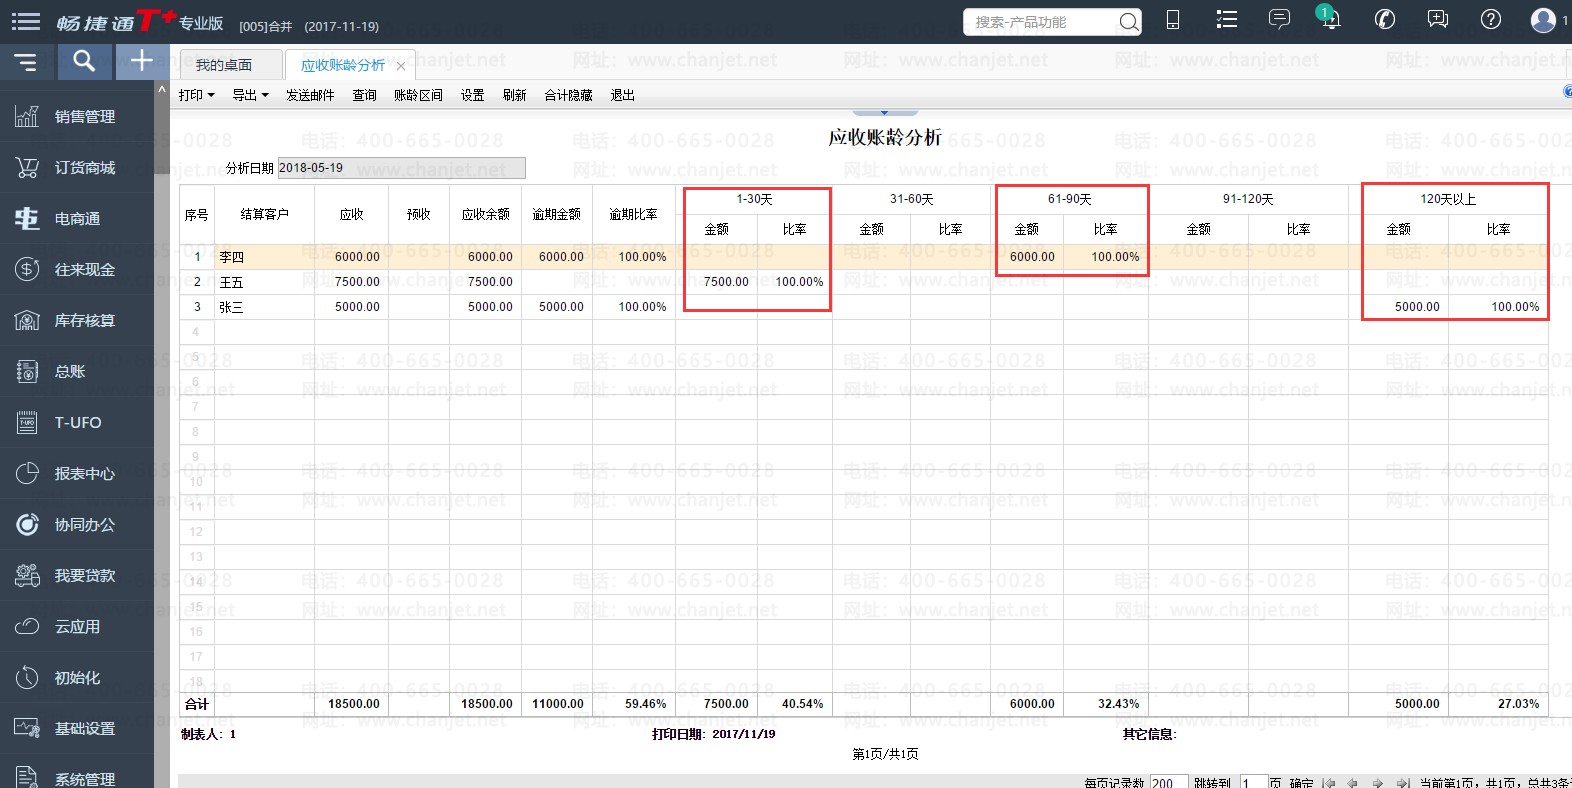The width and height of the screenshot is (1572, 788).
Task: Expand the 打印 dropdown menu
Action: 196,95
